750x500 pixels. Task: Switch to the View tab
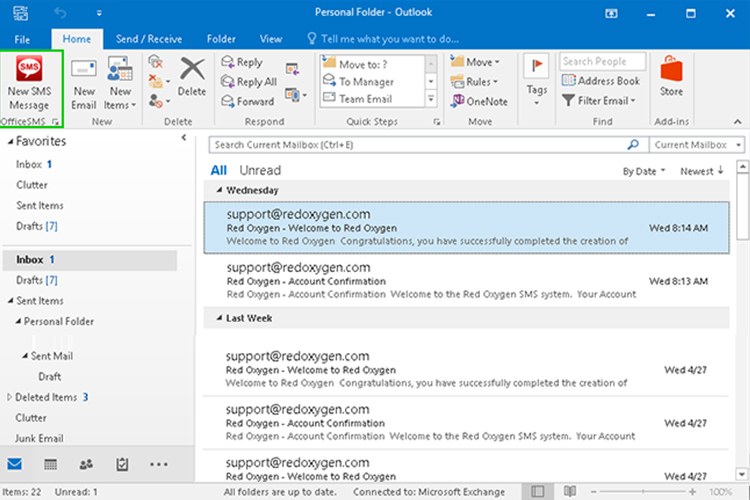pos(271,39)
